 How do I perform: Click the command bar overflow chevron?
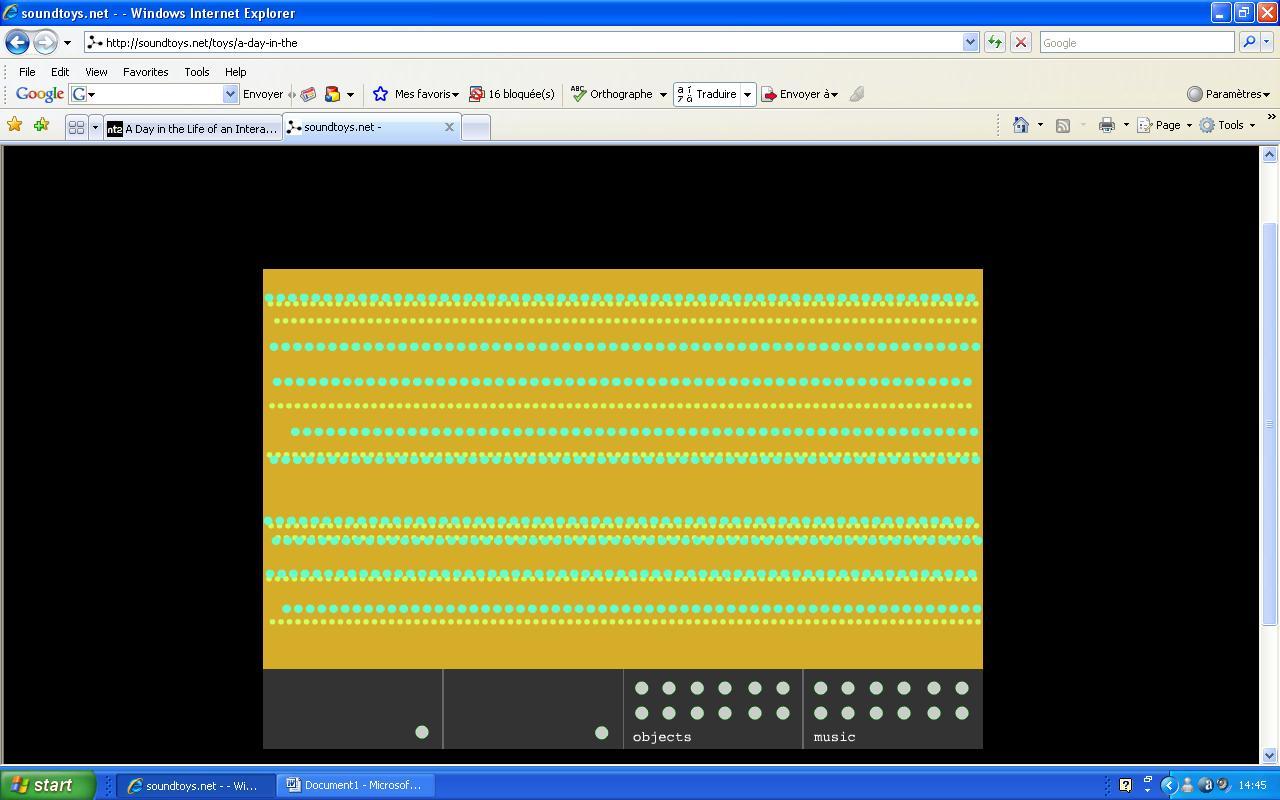[1271, 117]
